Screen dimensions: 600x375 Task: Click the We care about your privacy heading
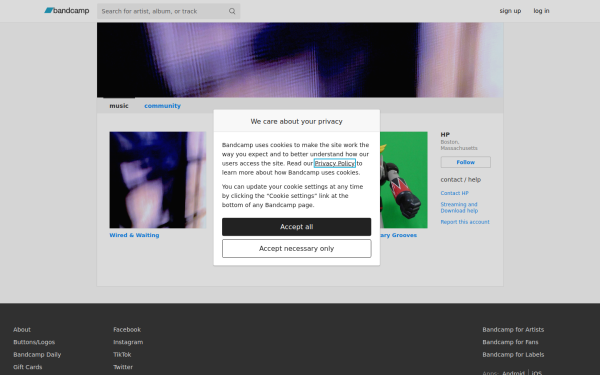coord(297,121)
